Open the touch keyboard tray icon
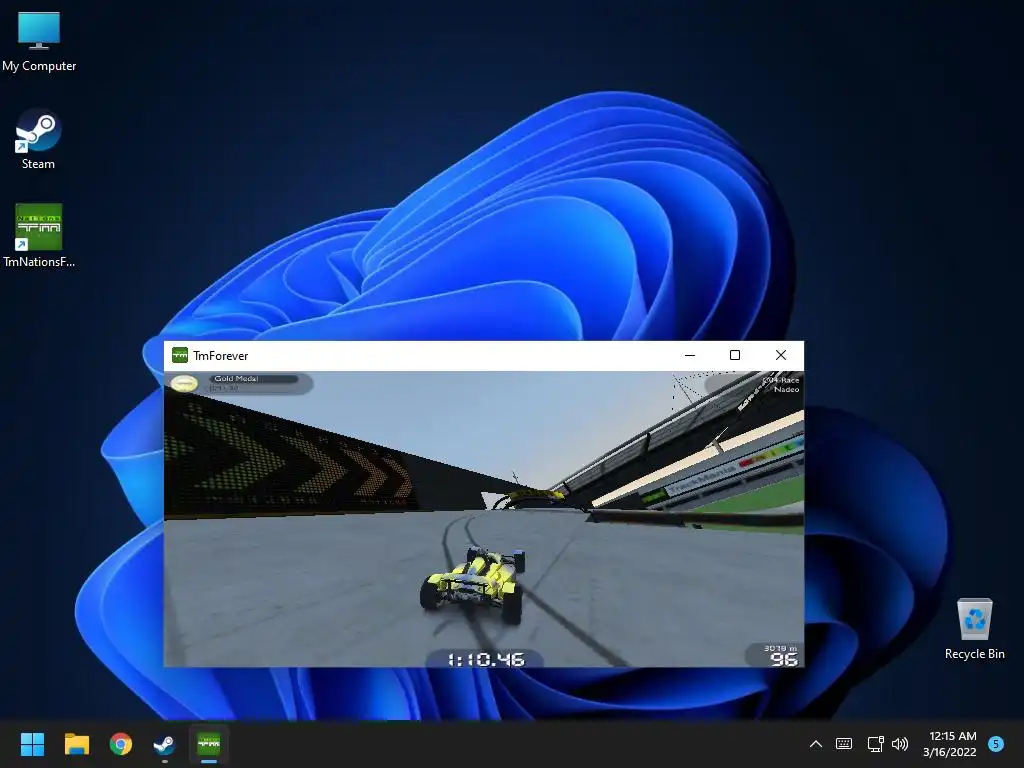This screenshot has width=1024, height=768. pos(844,744)
